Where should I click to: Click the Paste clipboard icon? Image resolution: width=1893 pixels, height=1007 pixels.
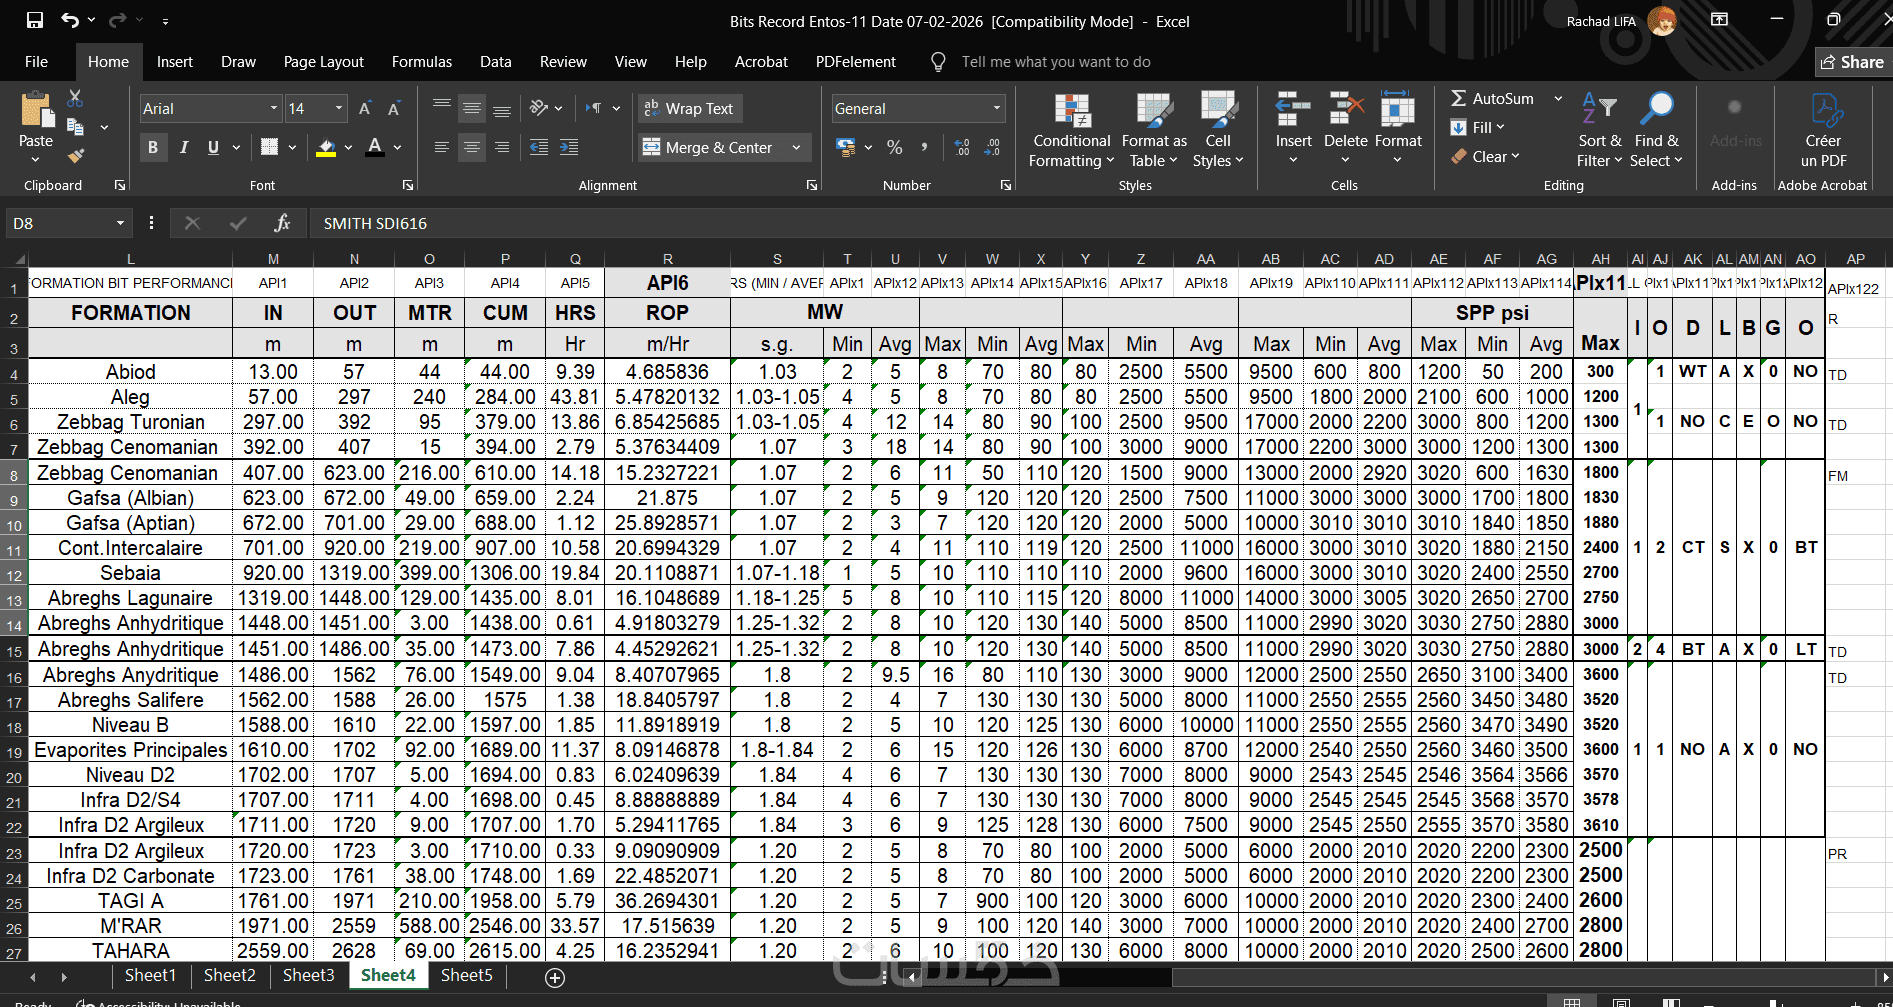36,110
